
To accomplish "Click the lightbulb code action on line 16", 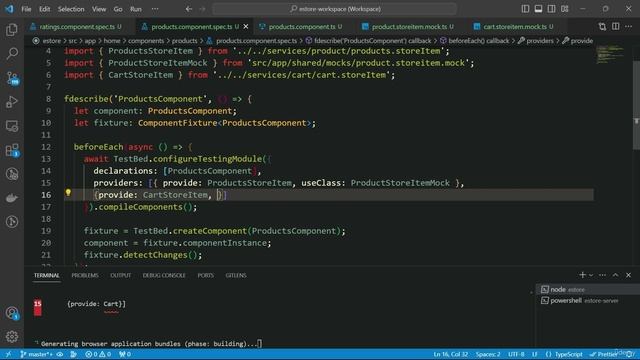I will (68, 193).
